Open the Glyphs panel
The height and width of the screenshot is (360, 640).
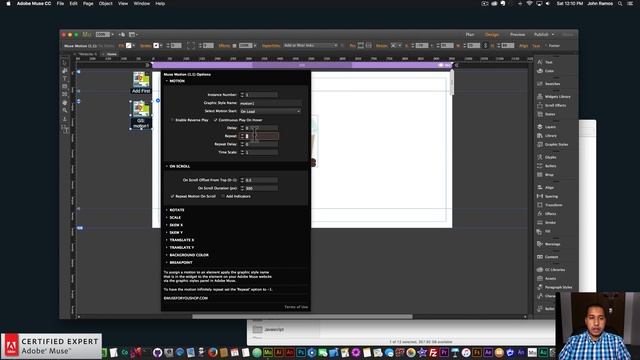[547, 157]
